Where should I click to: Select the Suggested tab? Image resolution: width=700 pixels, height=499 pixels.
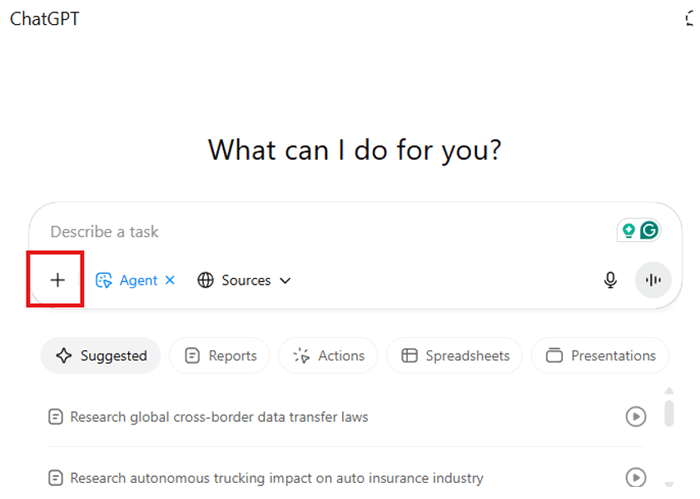(101, 356)
